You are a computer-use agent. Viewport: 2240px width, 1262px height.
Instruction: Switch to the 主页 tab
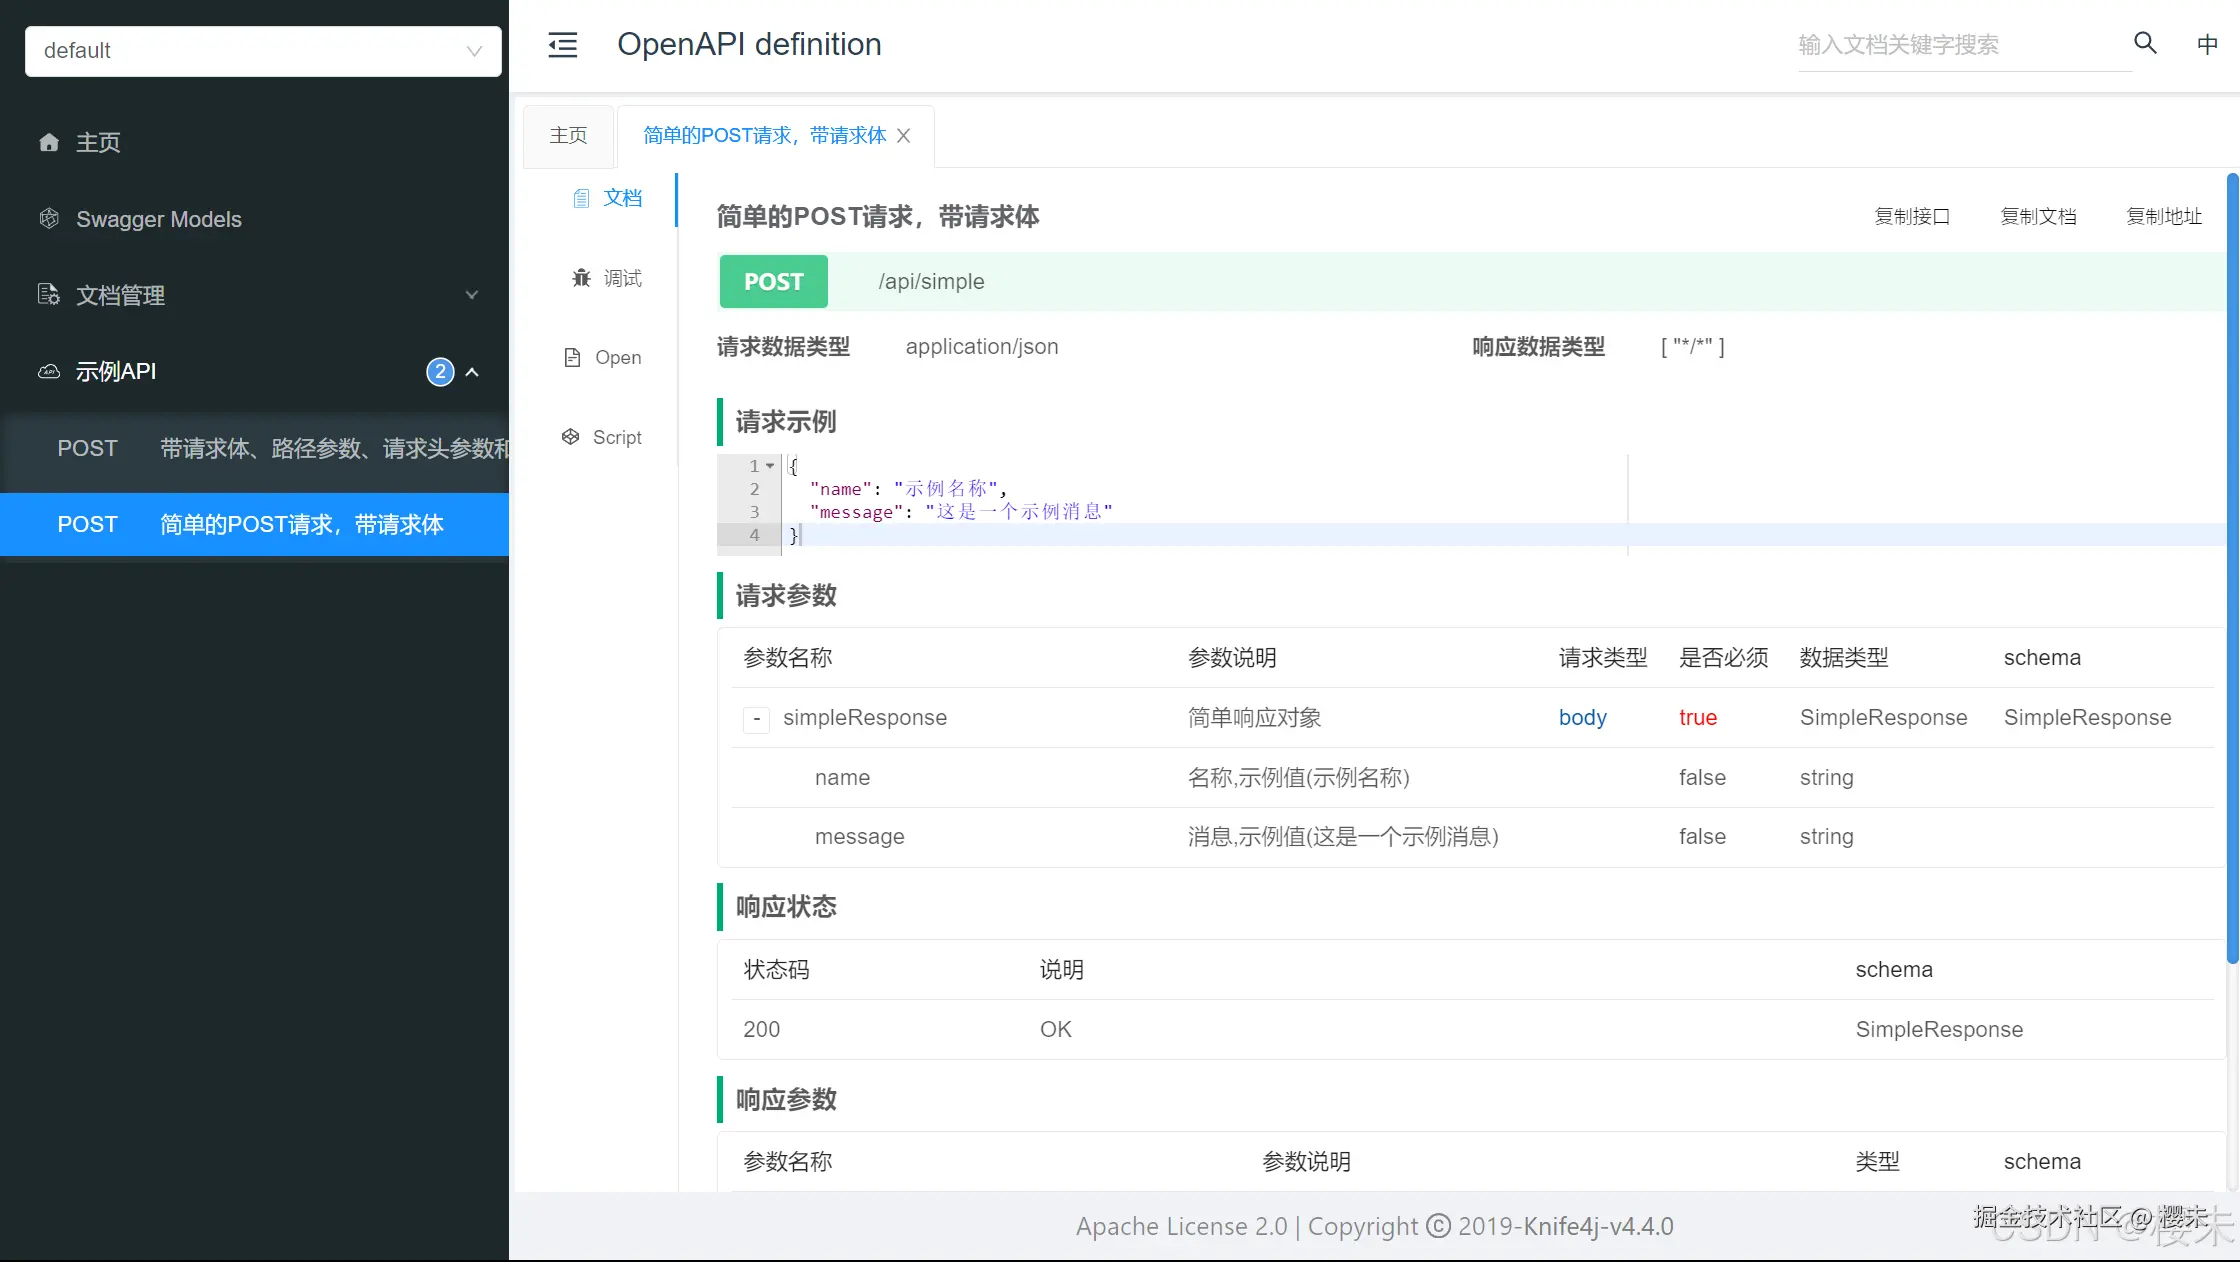tap(567, 135)
